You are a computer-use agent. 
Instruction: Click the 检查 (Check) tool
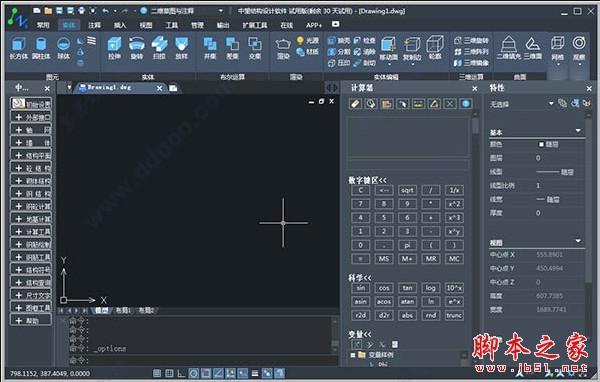[x=364, y=40]
